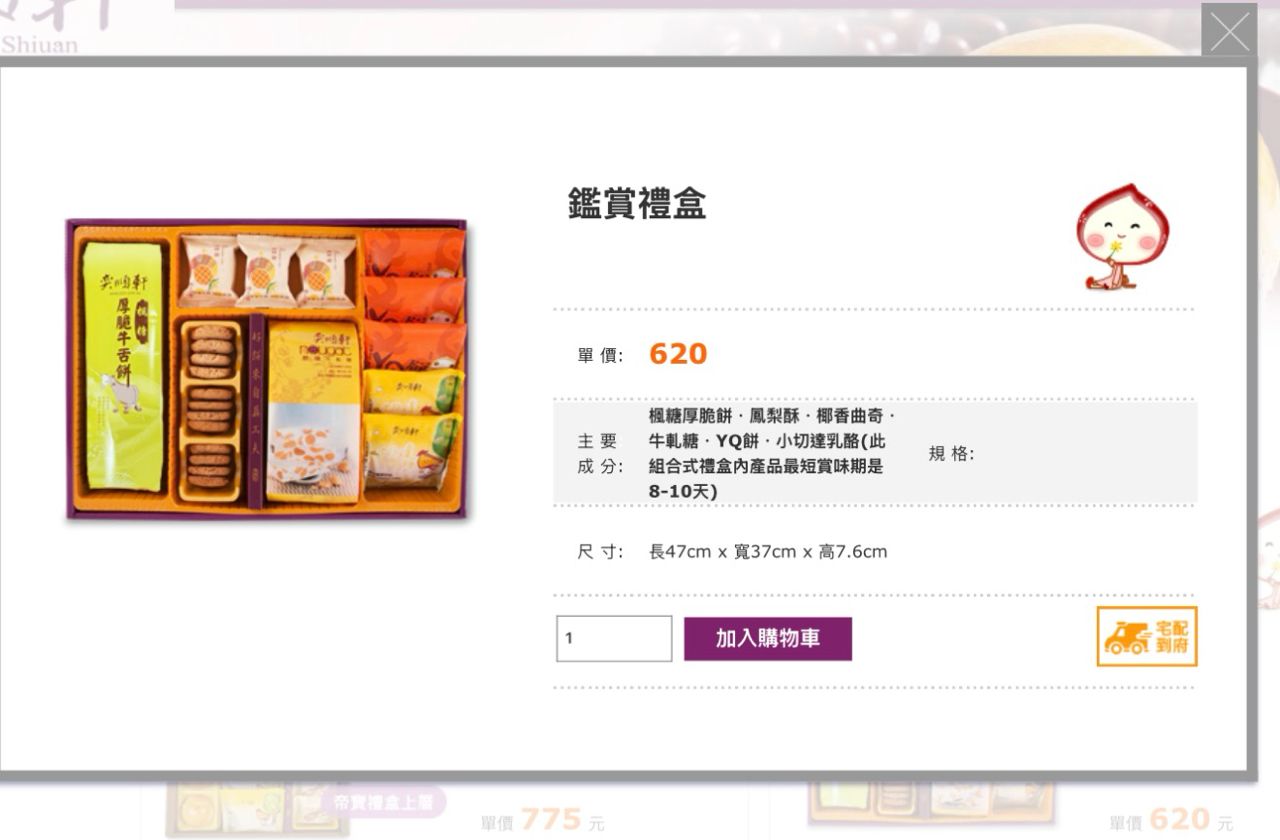Click the 主要成分 ingredients description text
The height and width of the screenshot is (840, 1280).
pyautogui.click(x=772, y=453)
